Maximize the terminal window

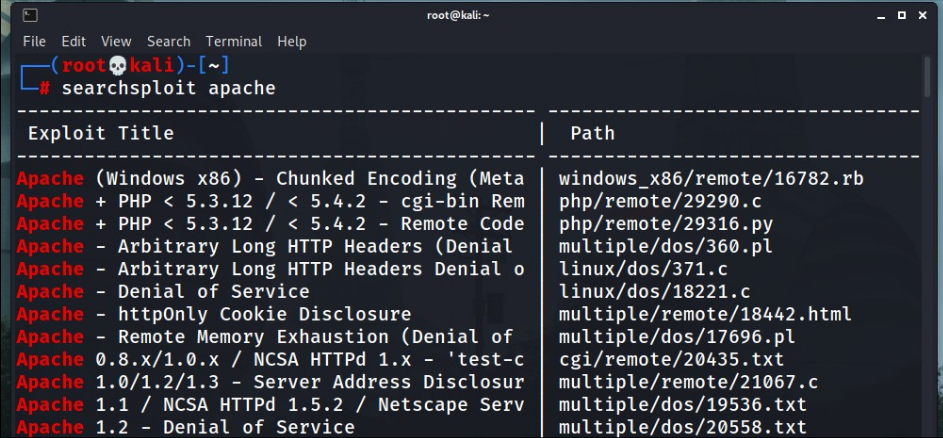(x=900, y=15)
